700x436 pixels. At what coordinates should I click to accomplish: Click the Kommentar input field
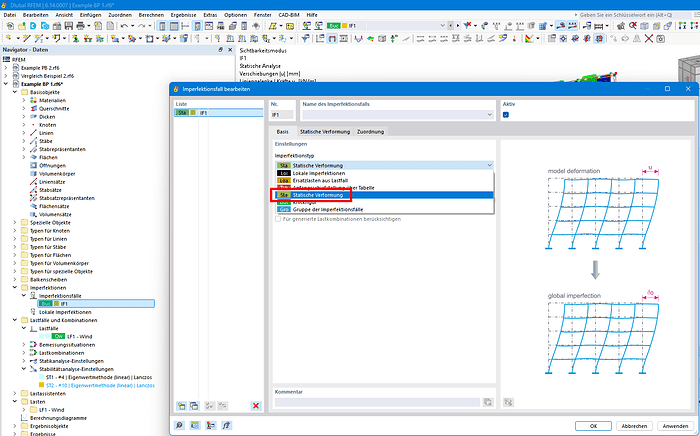377,402
